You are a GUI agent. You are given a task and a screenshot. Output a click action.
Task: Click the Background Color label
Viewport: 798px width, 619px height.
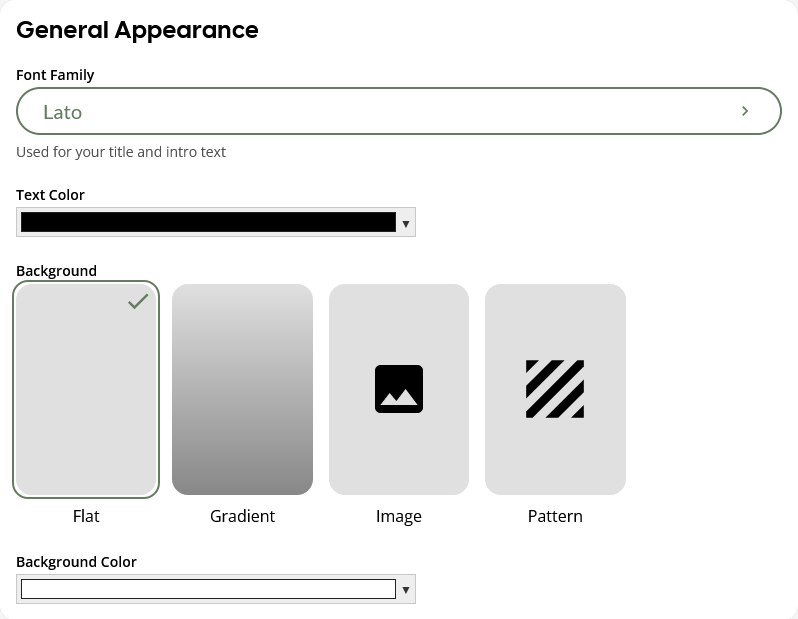pos(76,562)
